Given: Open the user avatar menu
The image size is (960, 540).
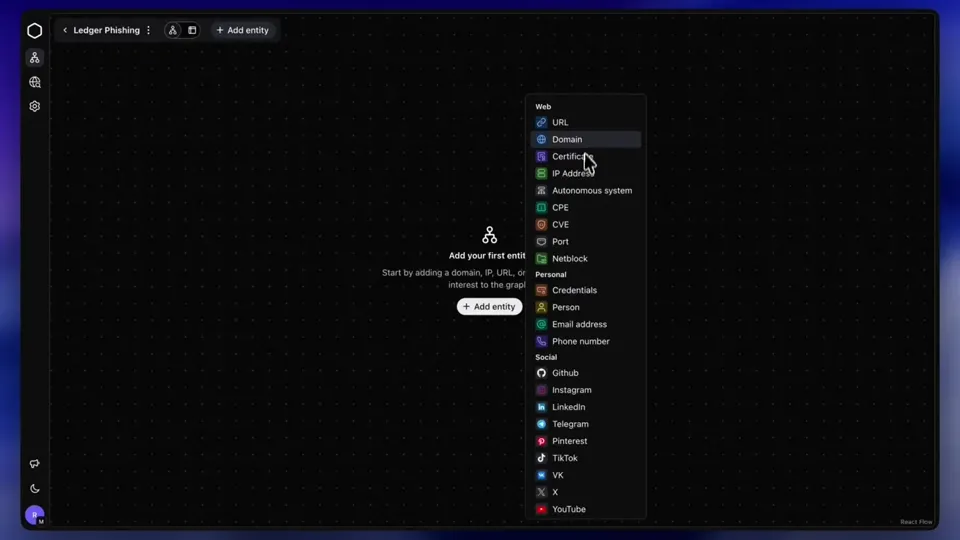Looking at the screenshot, I should click(x=35, y=515).
